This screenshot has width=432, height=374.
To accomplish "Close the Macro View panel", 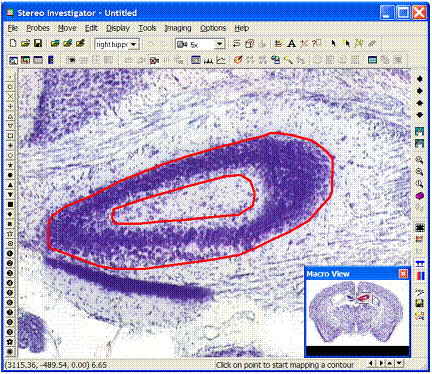I will point(403,274).
